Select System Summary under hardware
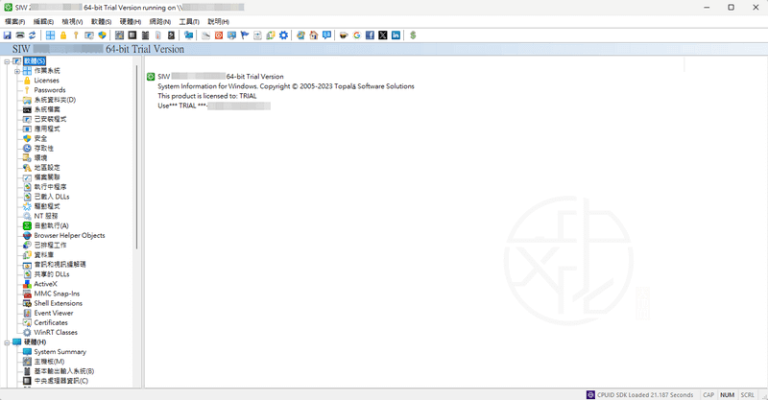 point(59,352)
